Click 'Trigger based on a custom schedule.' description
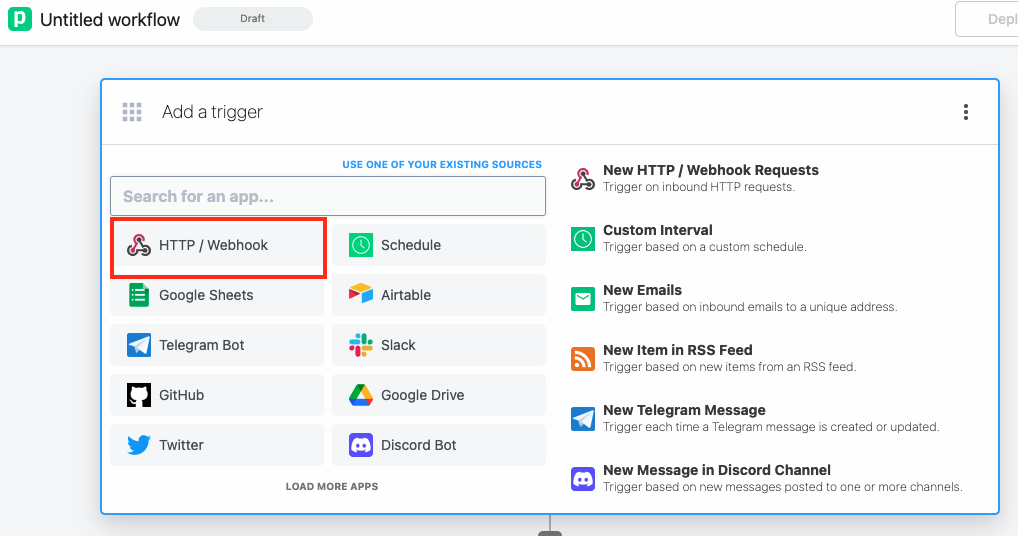Image resolution: width=1018 pixels, height=536 pixels. tap(704, 247)
